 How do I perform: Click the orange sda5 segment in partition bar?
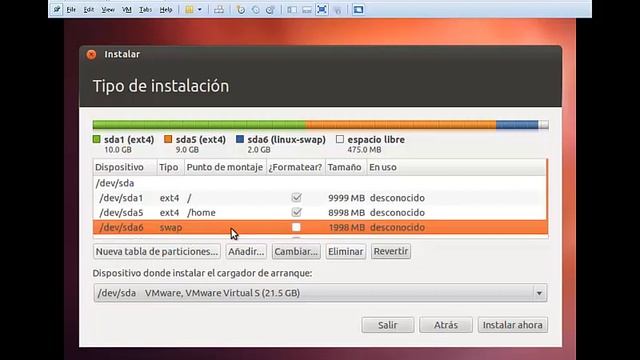(x=401, y=125)
